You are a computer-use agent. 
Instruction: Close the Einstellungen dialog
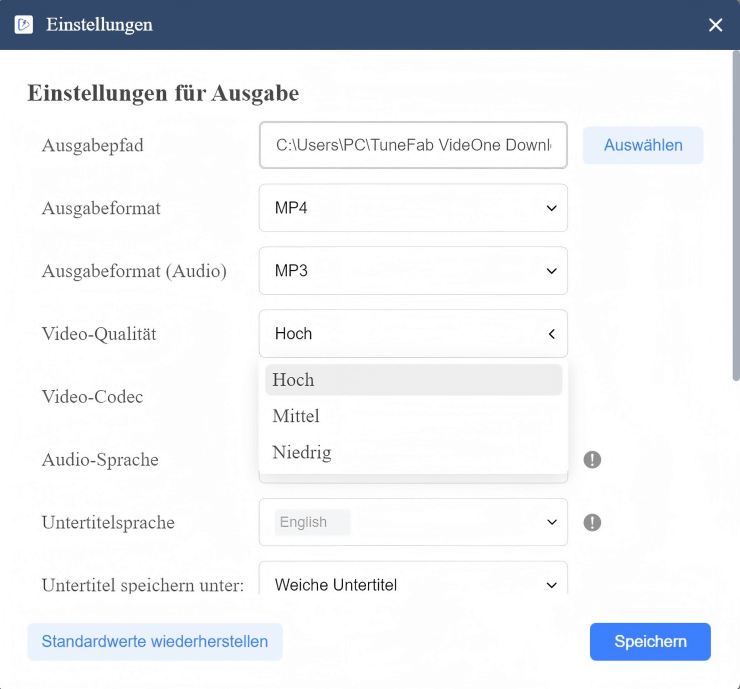coord(715,25)
